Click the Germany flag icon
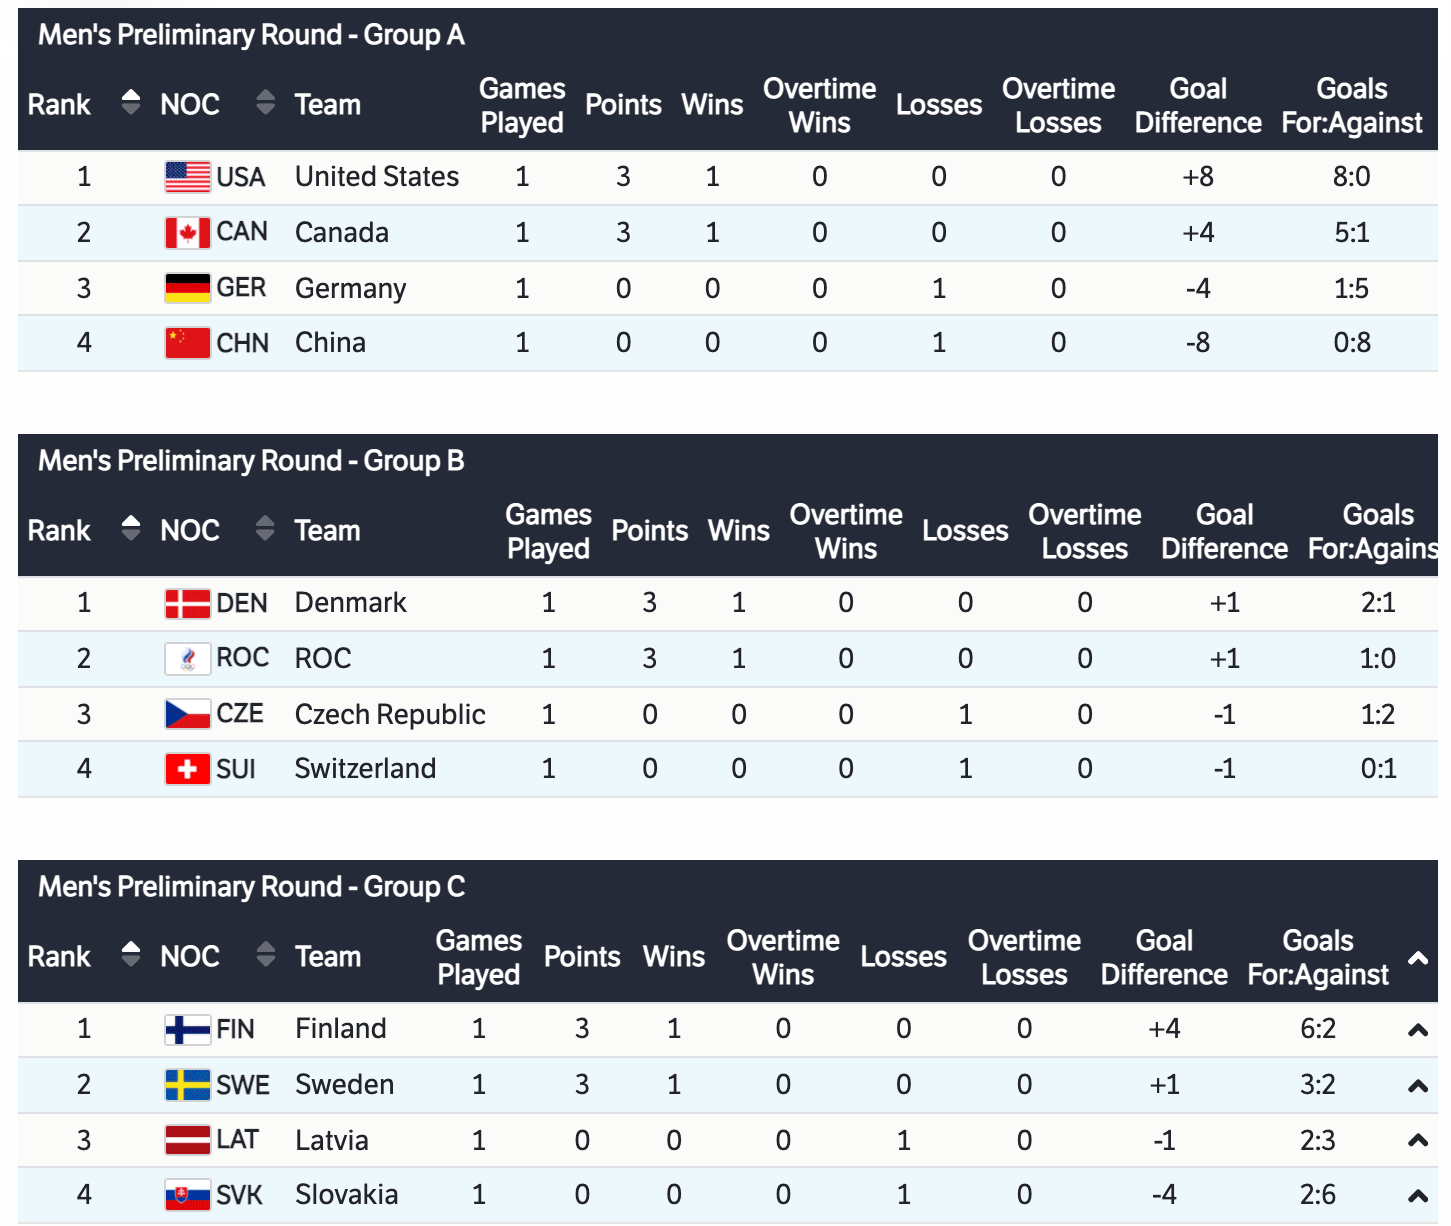Image resolution: width=1451 pixels, height=1226 pixels. click(x=187, y=288)
